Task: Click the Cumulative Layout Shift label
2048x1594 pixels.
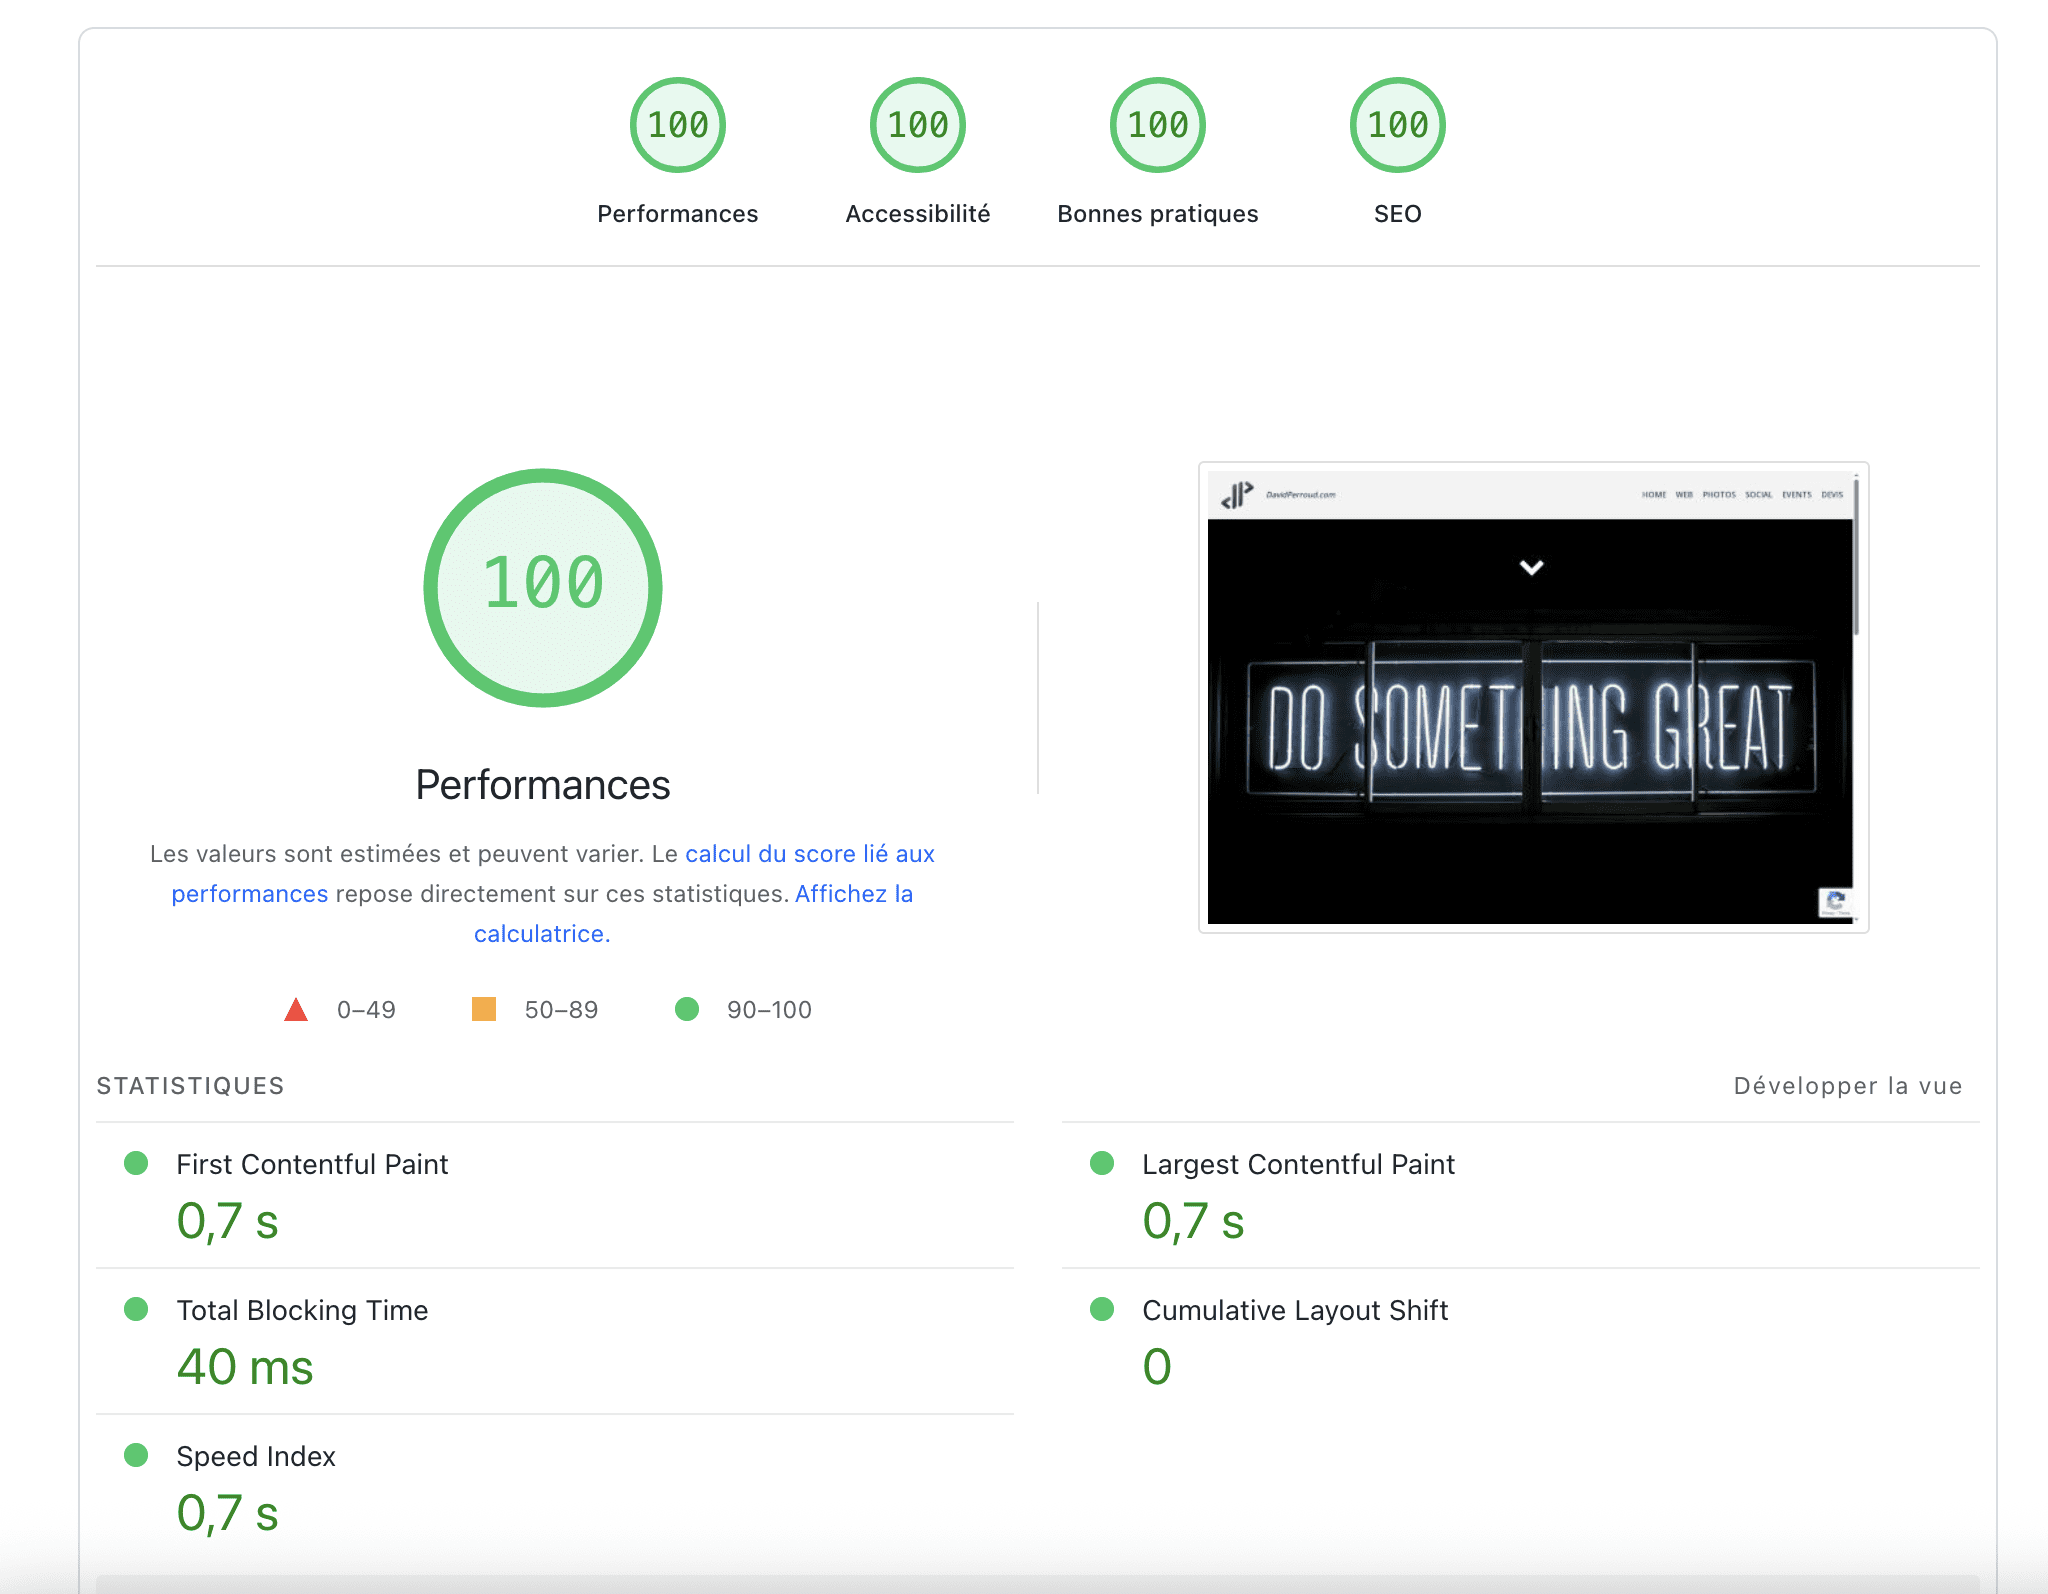Action: [1295, 1310]
